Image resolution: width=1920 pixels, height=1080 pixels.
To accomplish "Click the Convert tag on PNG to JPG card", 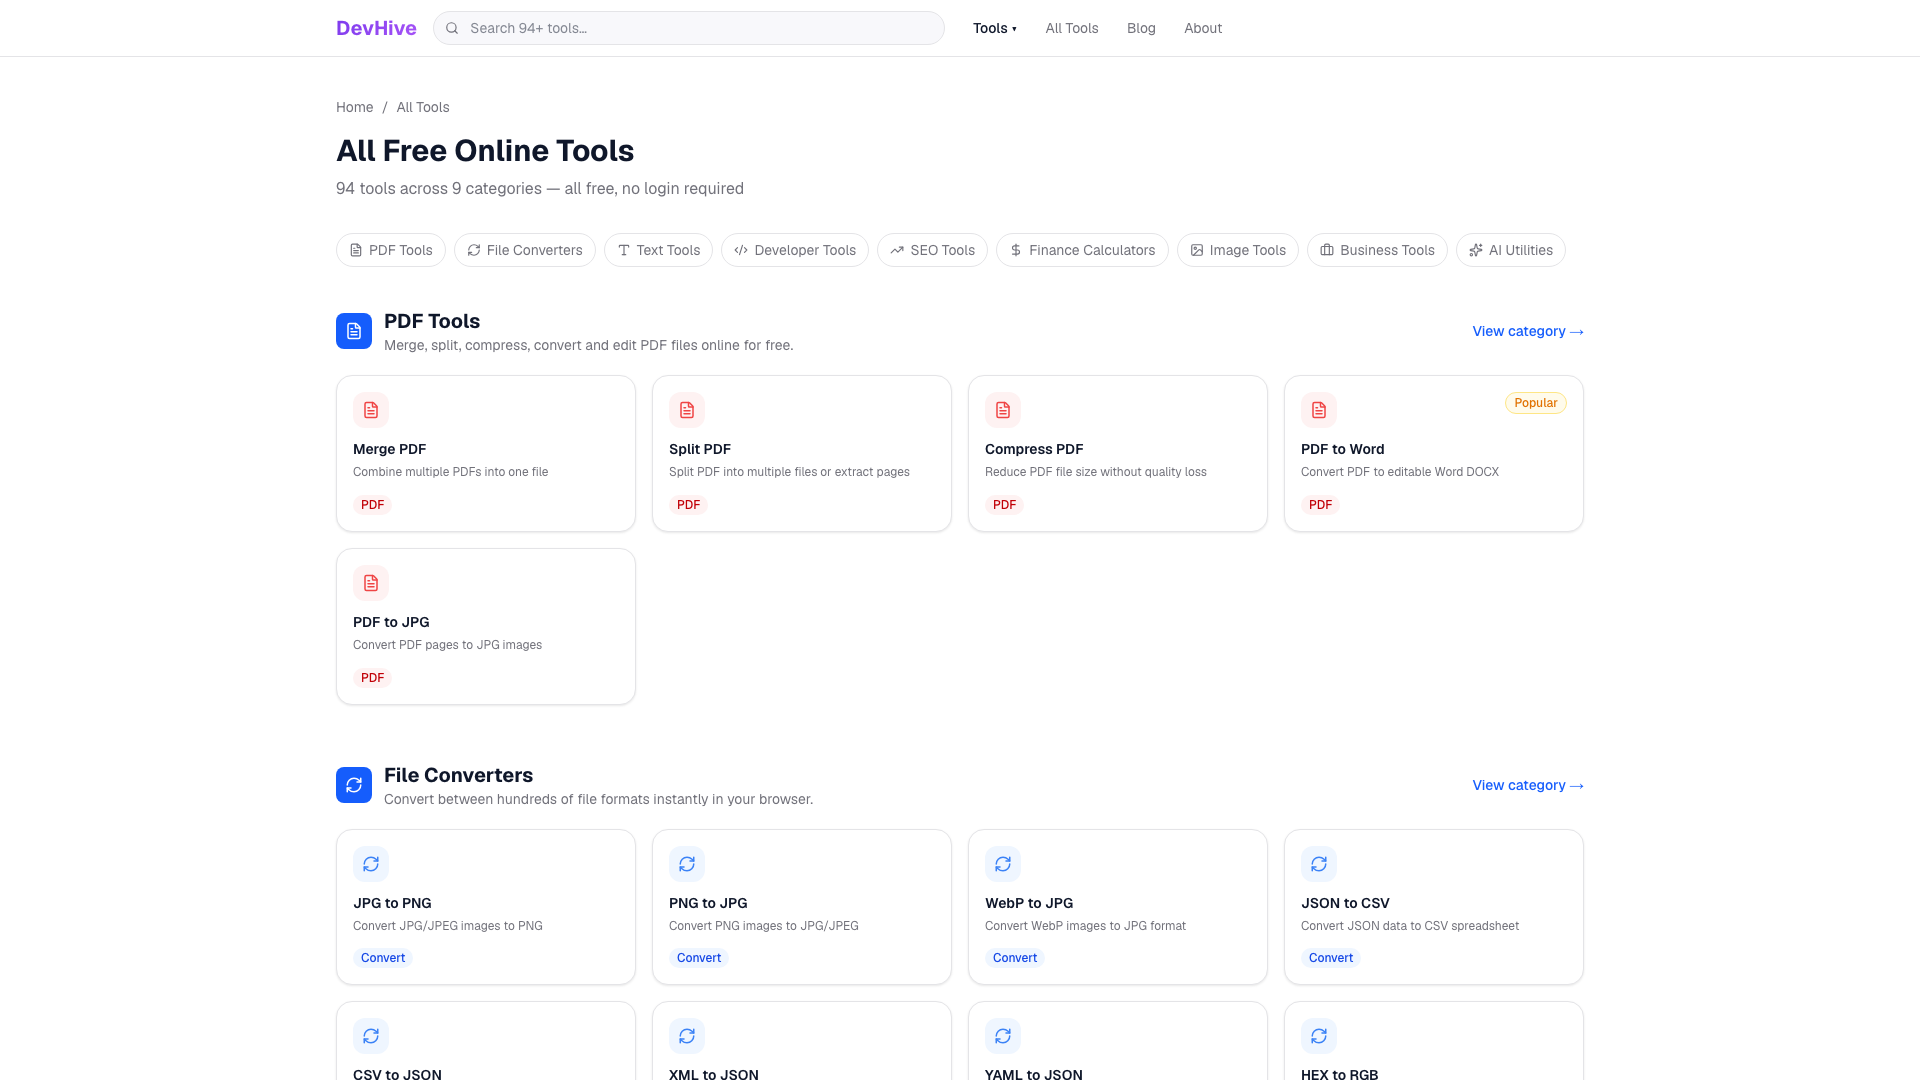I will [699, 958].
